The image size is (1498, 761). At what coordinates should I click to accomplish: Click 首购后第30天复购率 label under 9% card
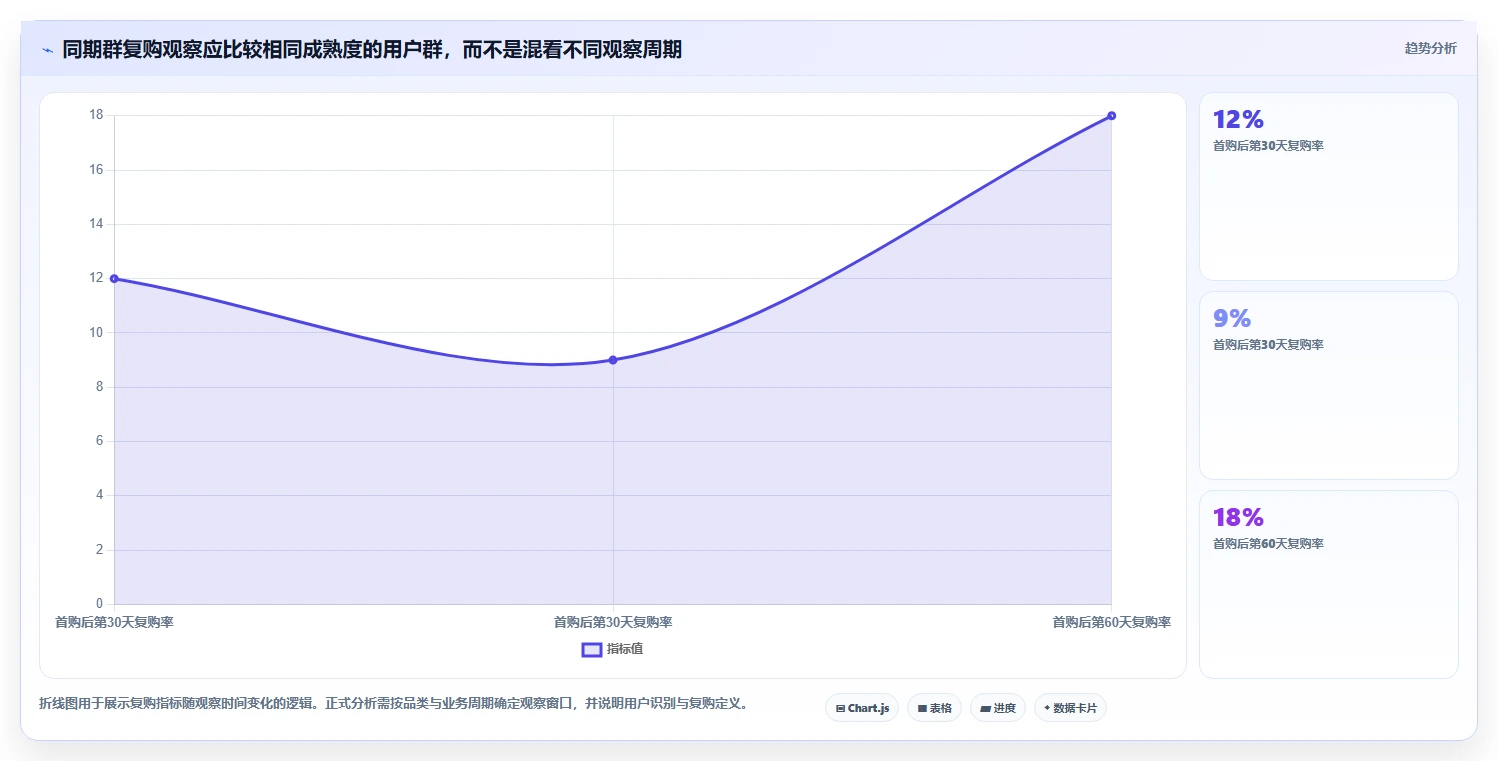1268,345
